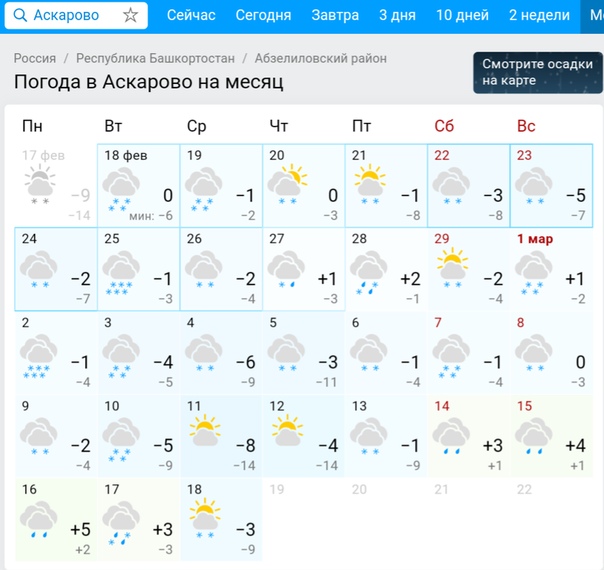Click the Россия breadcrumb link
604x570 pixels.
[35, 59]
